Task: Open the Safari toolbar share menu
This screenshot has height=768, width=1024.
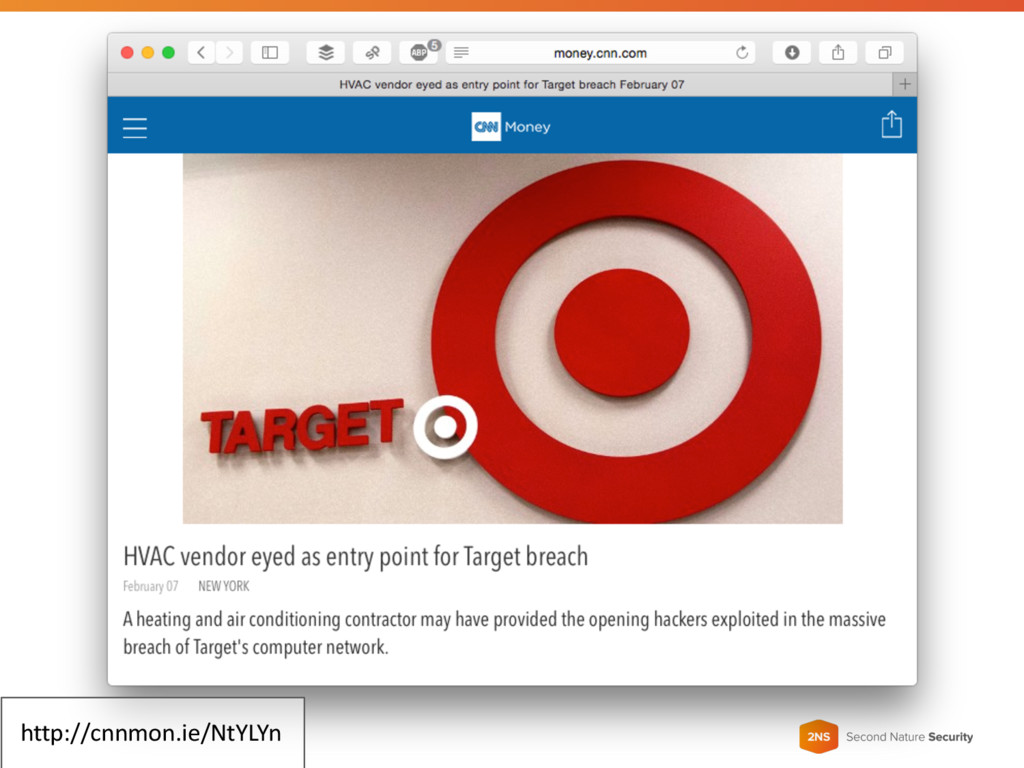Action: coord(838,53)
